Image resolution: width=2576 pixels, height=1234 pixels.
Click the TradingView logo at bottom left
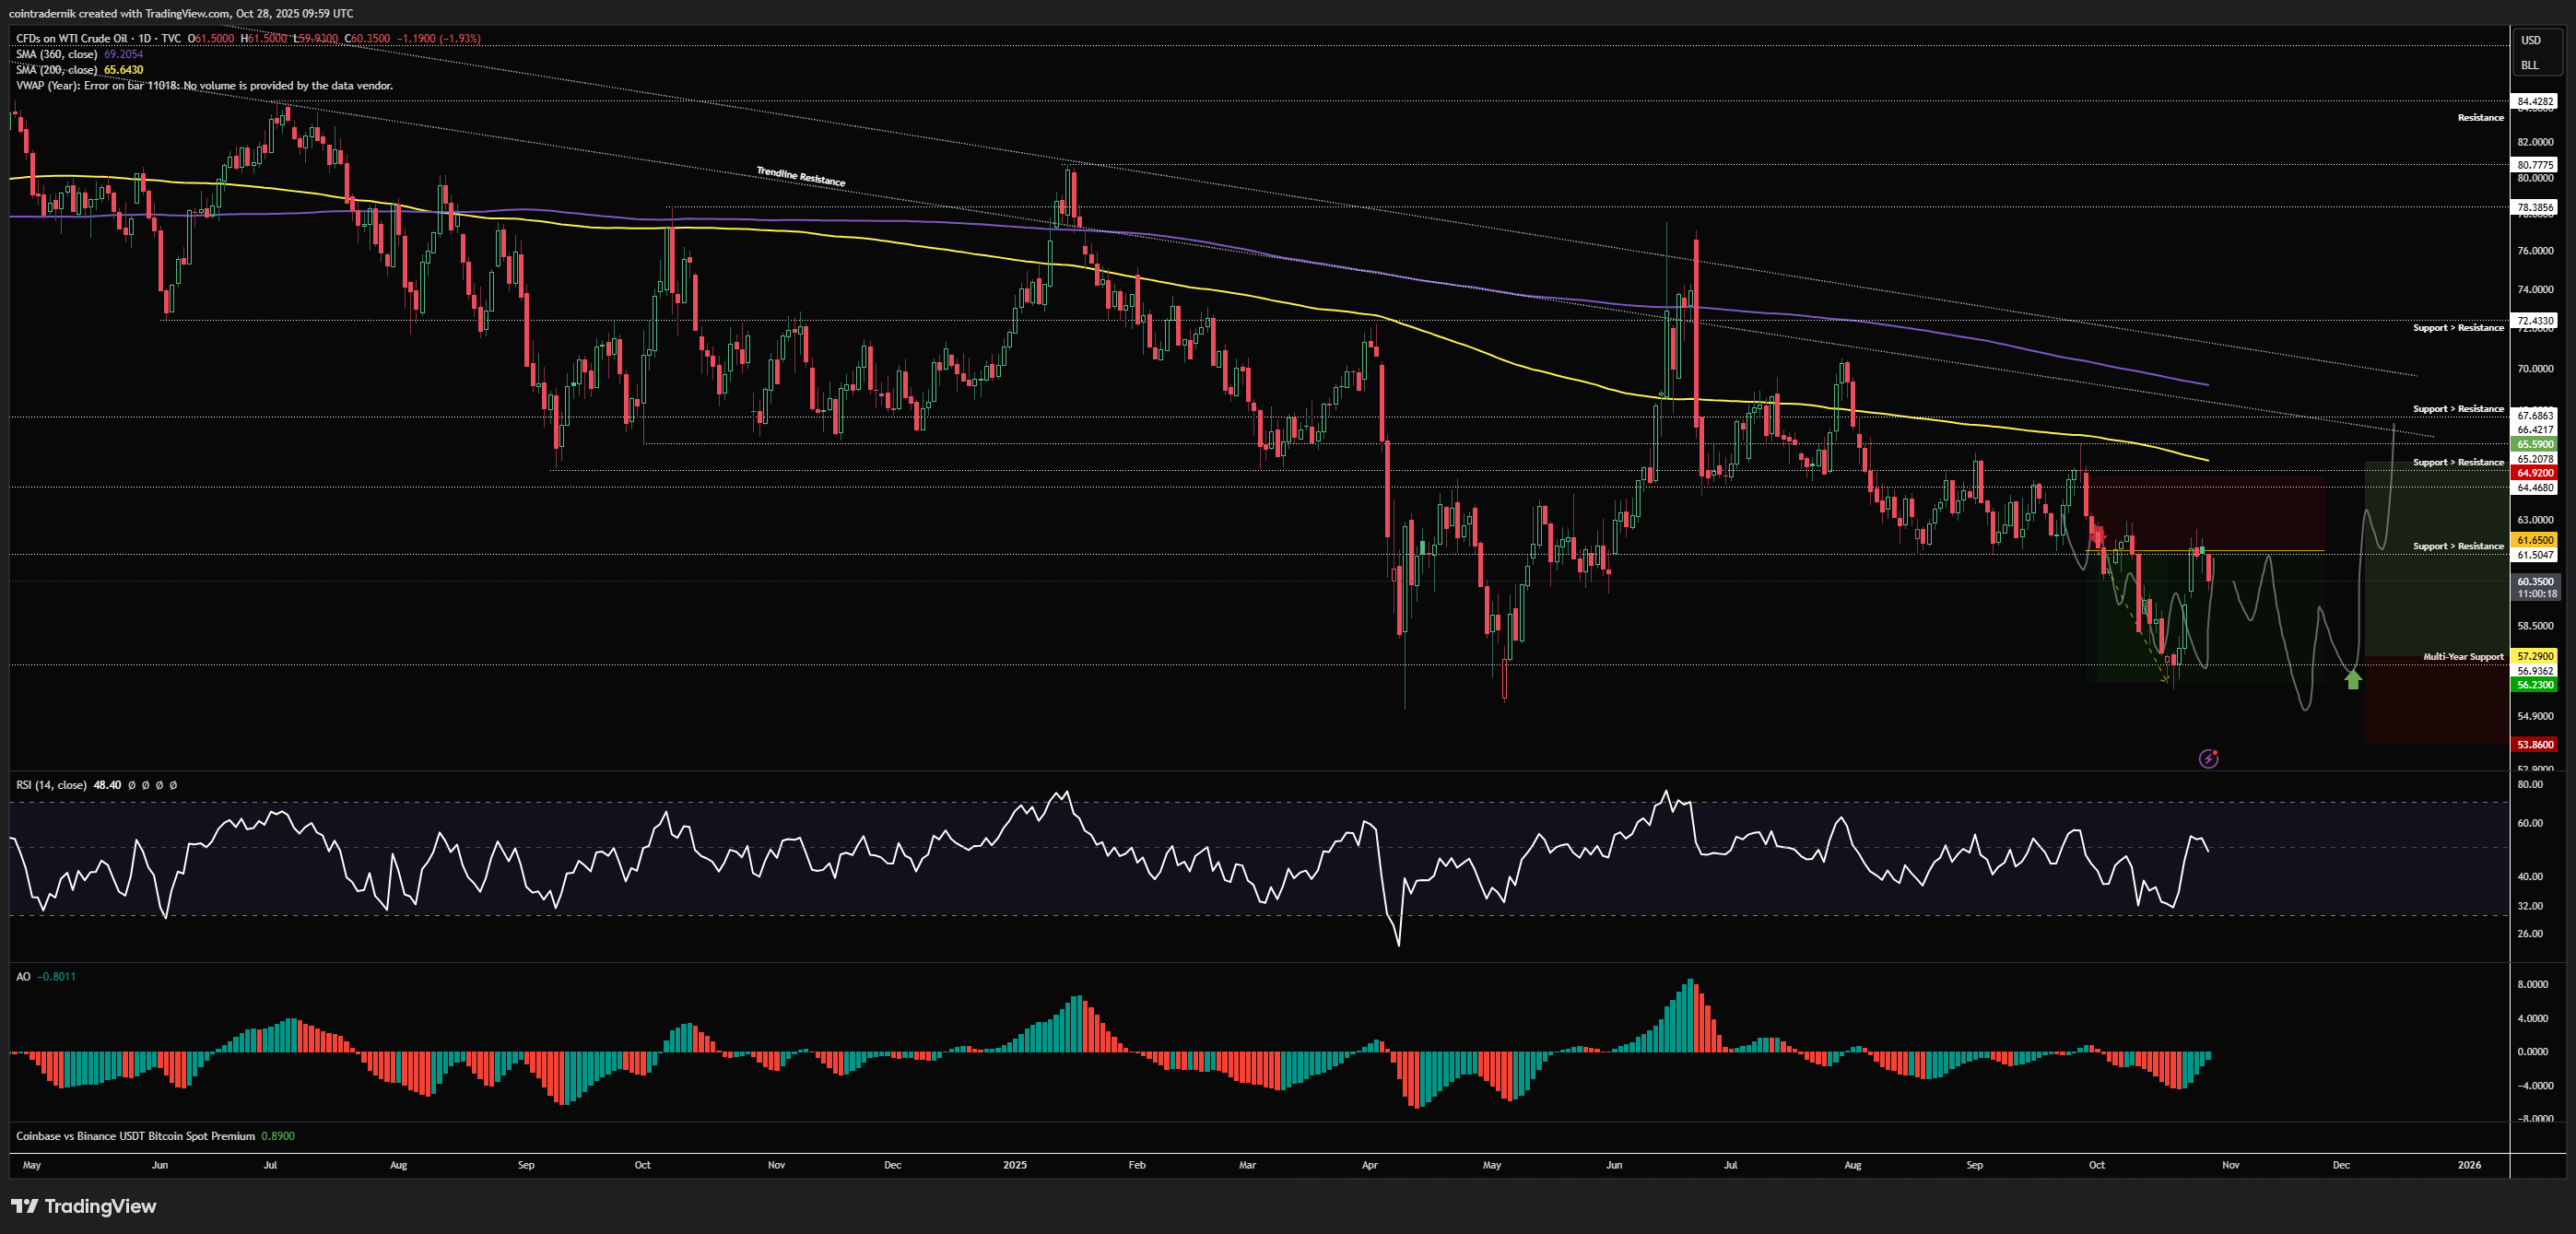(x=84, y=1206)
